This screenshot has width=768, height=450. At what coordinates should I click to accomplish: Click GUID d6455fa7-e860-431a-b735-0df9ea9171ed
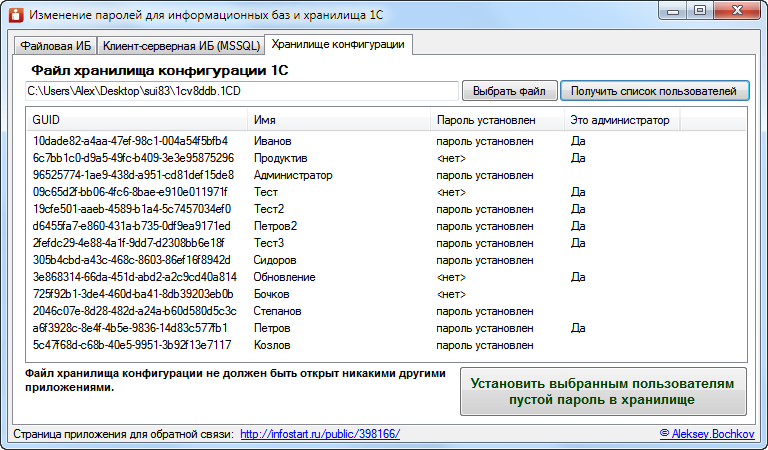[x=131, y=226]
